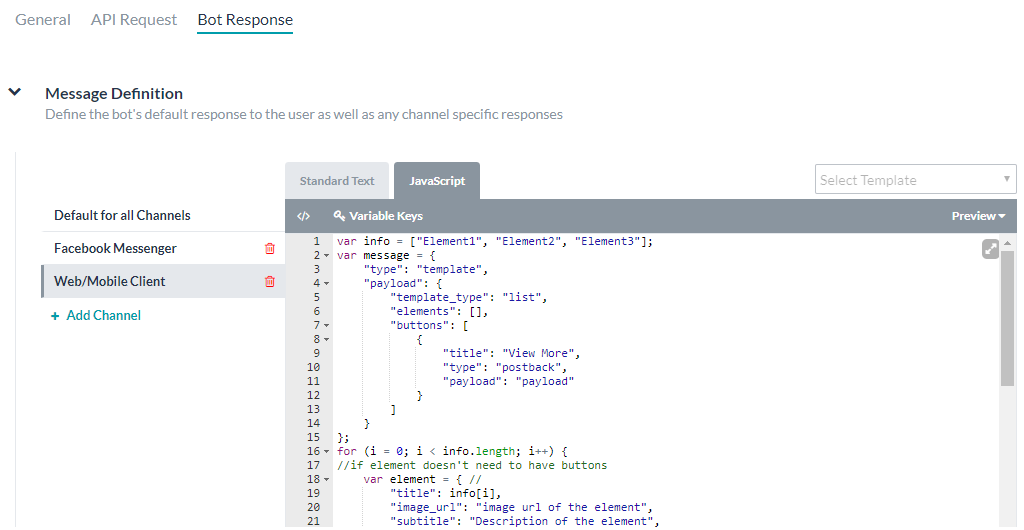
Task: Fold the code block at line 2
Action: point(327,256)
